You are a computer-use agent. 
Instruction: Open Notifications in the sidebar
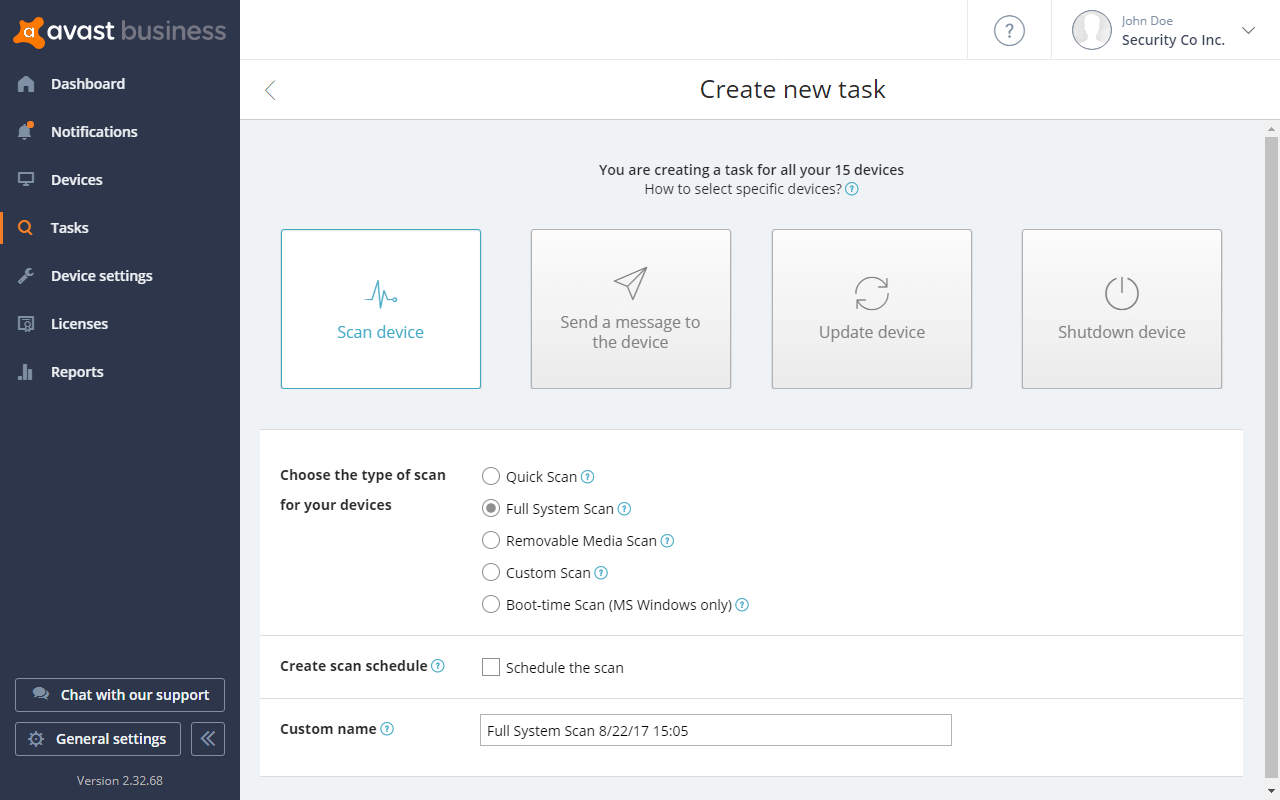94,131
